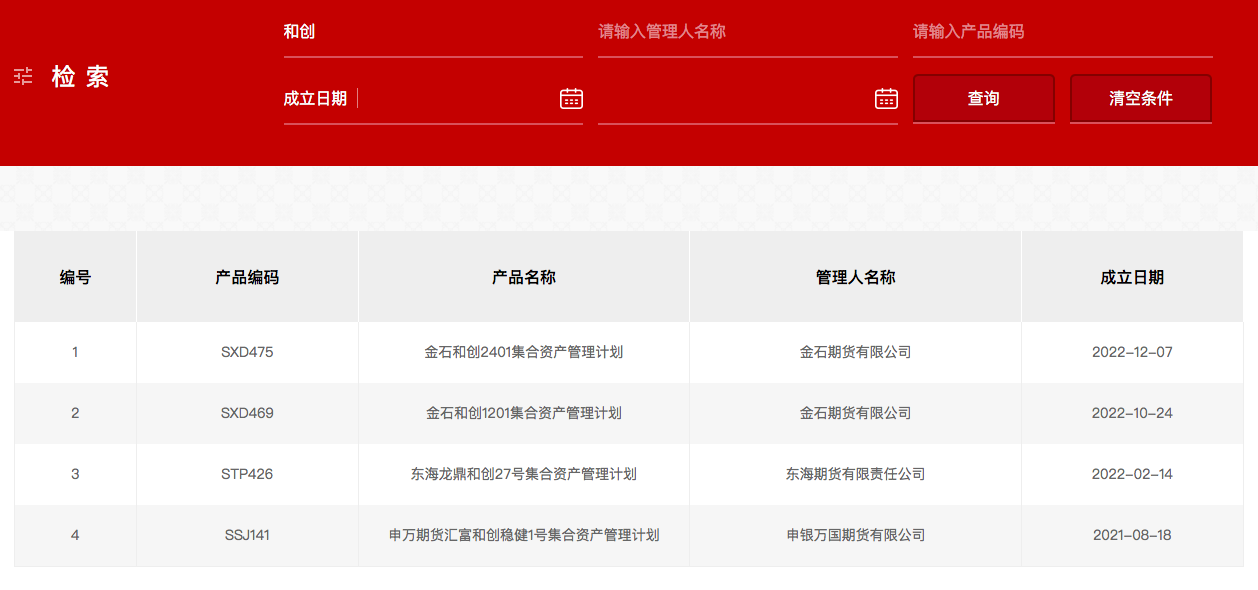Click date 2022-12-07
The width and height of the screenshot is (1258, 590).
pyautogui.click(x=1132, y=352)
